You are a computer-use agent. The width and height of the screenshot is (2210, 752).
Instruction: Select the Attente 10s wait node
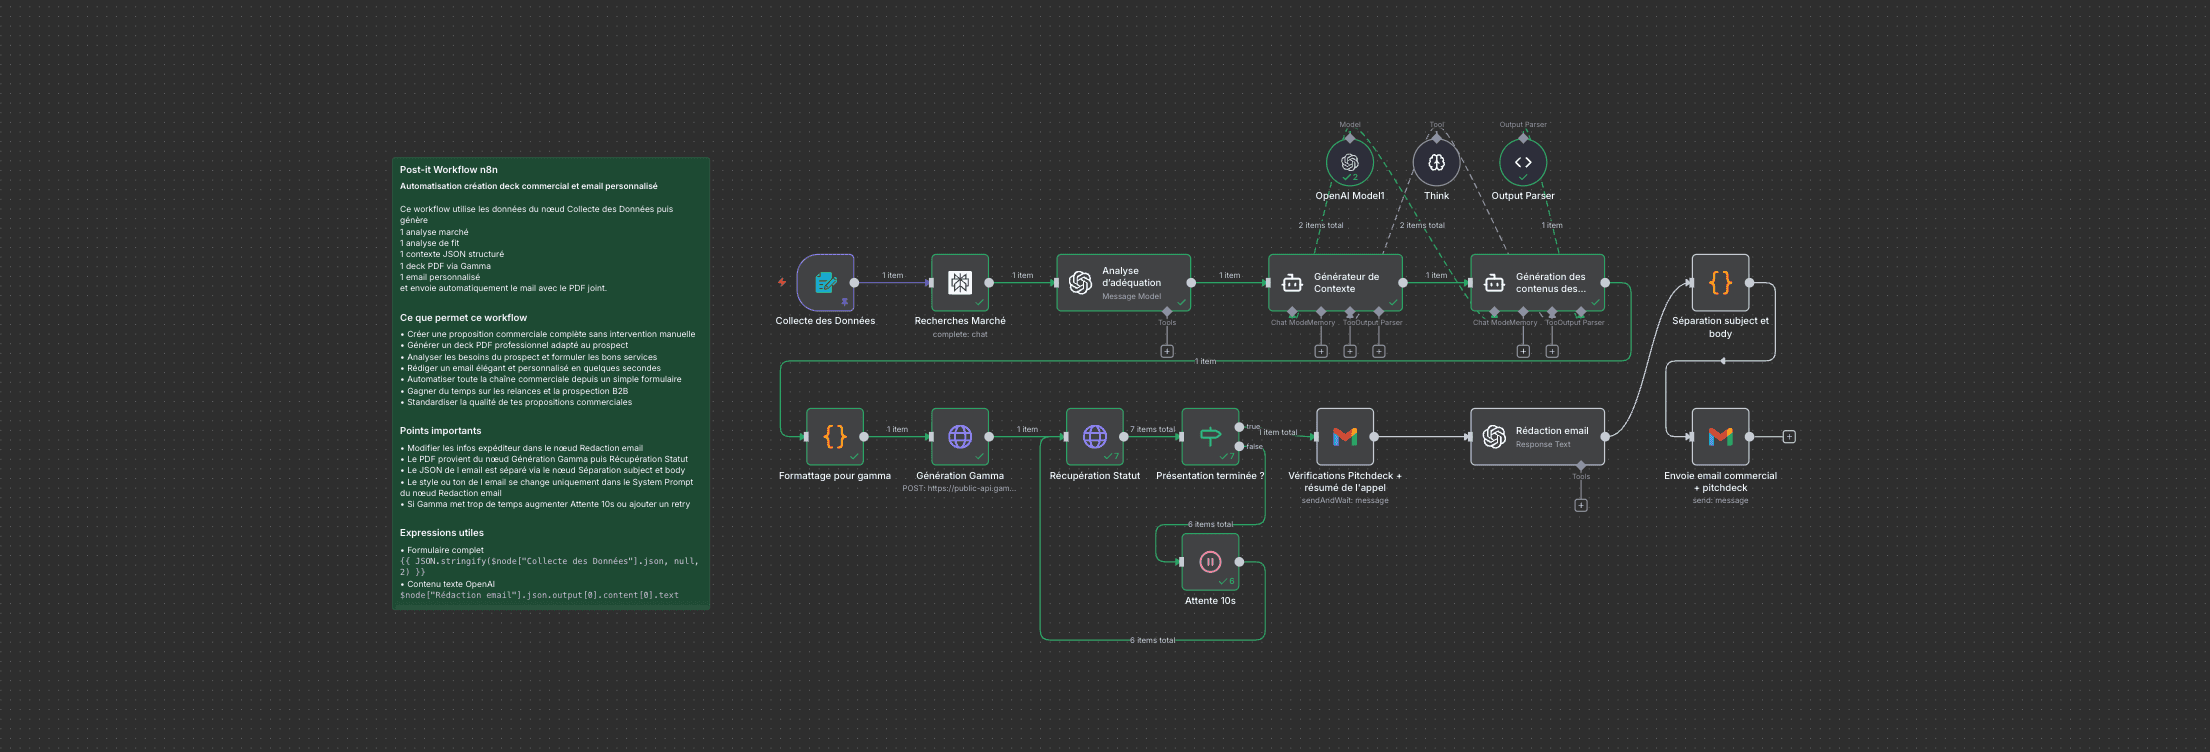point(1210,562)
